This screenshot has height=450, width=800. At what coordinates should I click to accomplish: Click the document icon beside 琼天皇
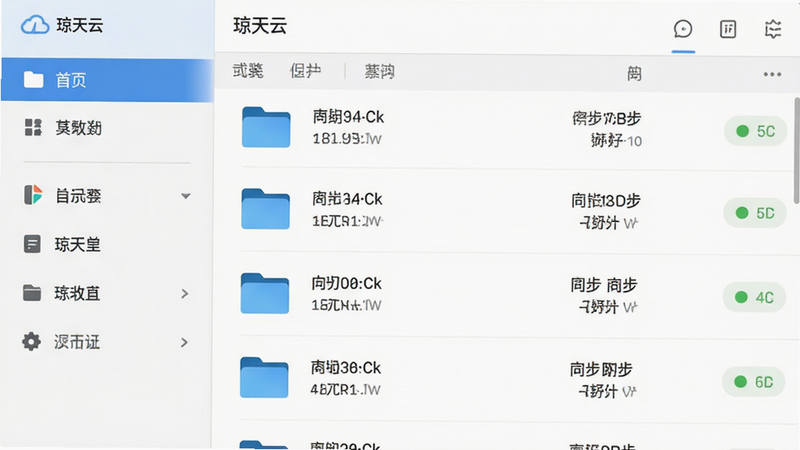[32, 244]
